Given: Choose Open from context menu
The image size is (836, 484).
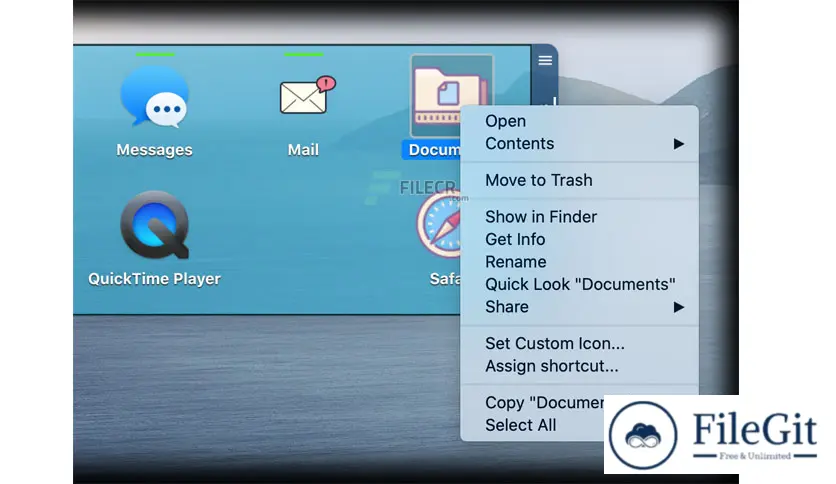Looking at the screenshot, I should pos(580,121).
